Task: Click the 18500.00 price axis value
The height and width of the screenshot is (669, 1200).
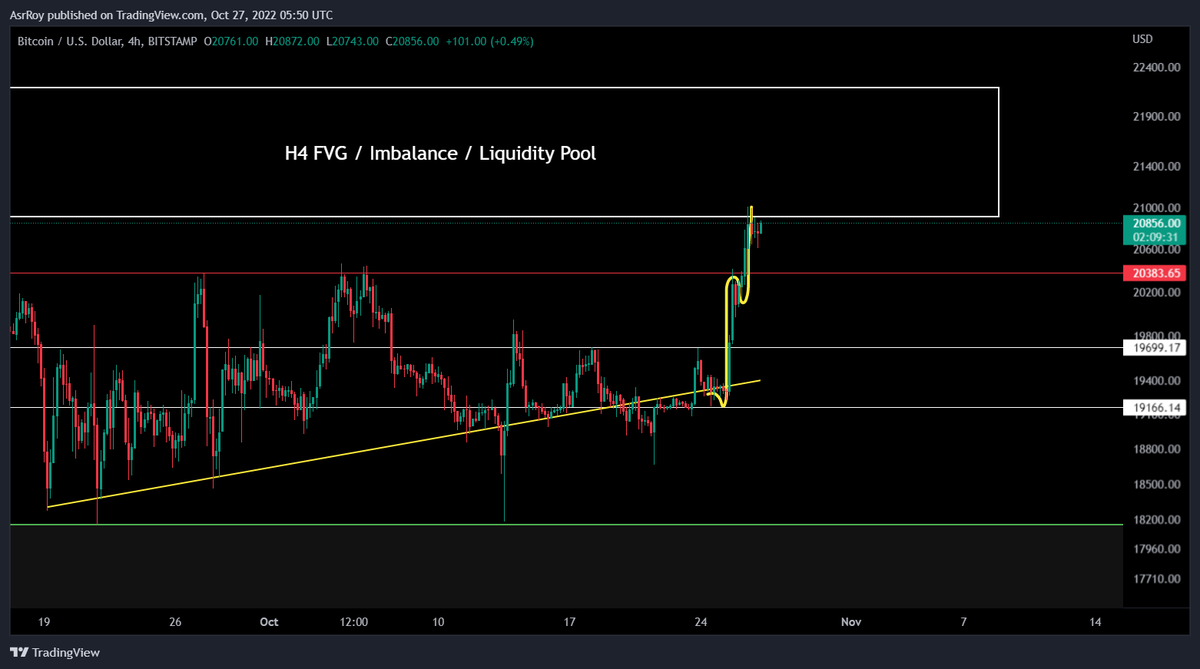Action: pos(1156,484)
